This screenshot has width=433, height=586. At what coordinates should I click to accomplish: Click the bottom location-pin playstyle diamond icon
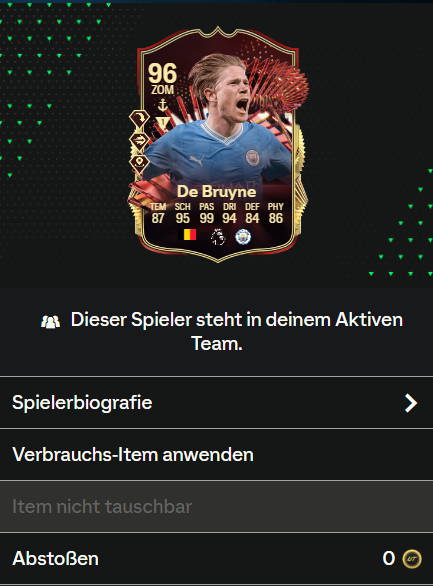coord(139,163)
